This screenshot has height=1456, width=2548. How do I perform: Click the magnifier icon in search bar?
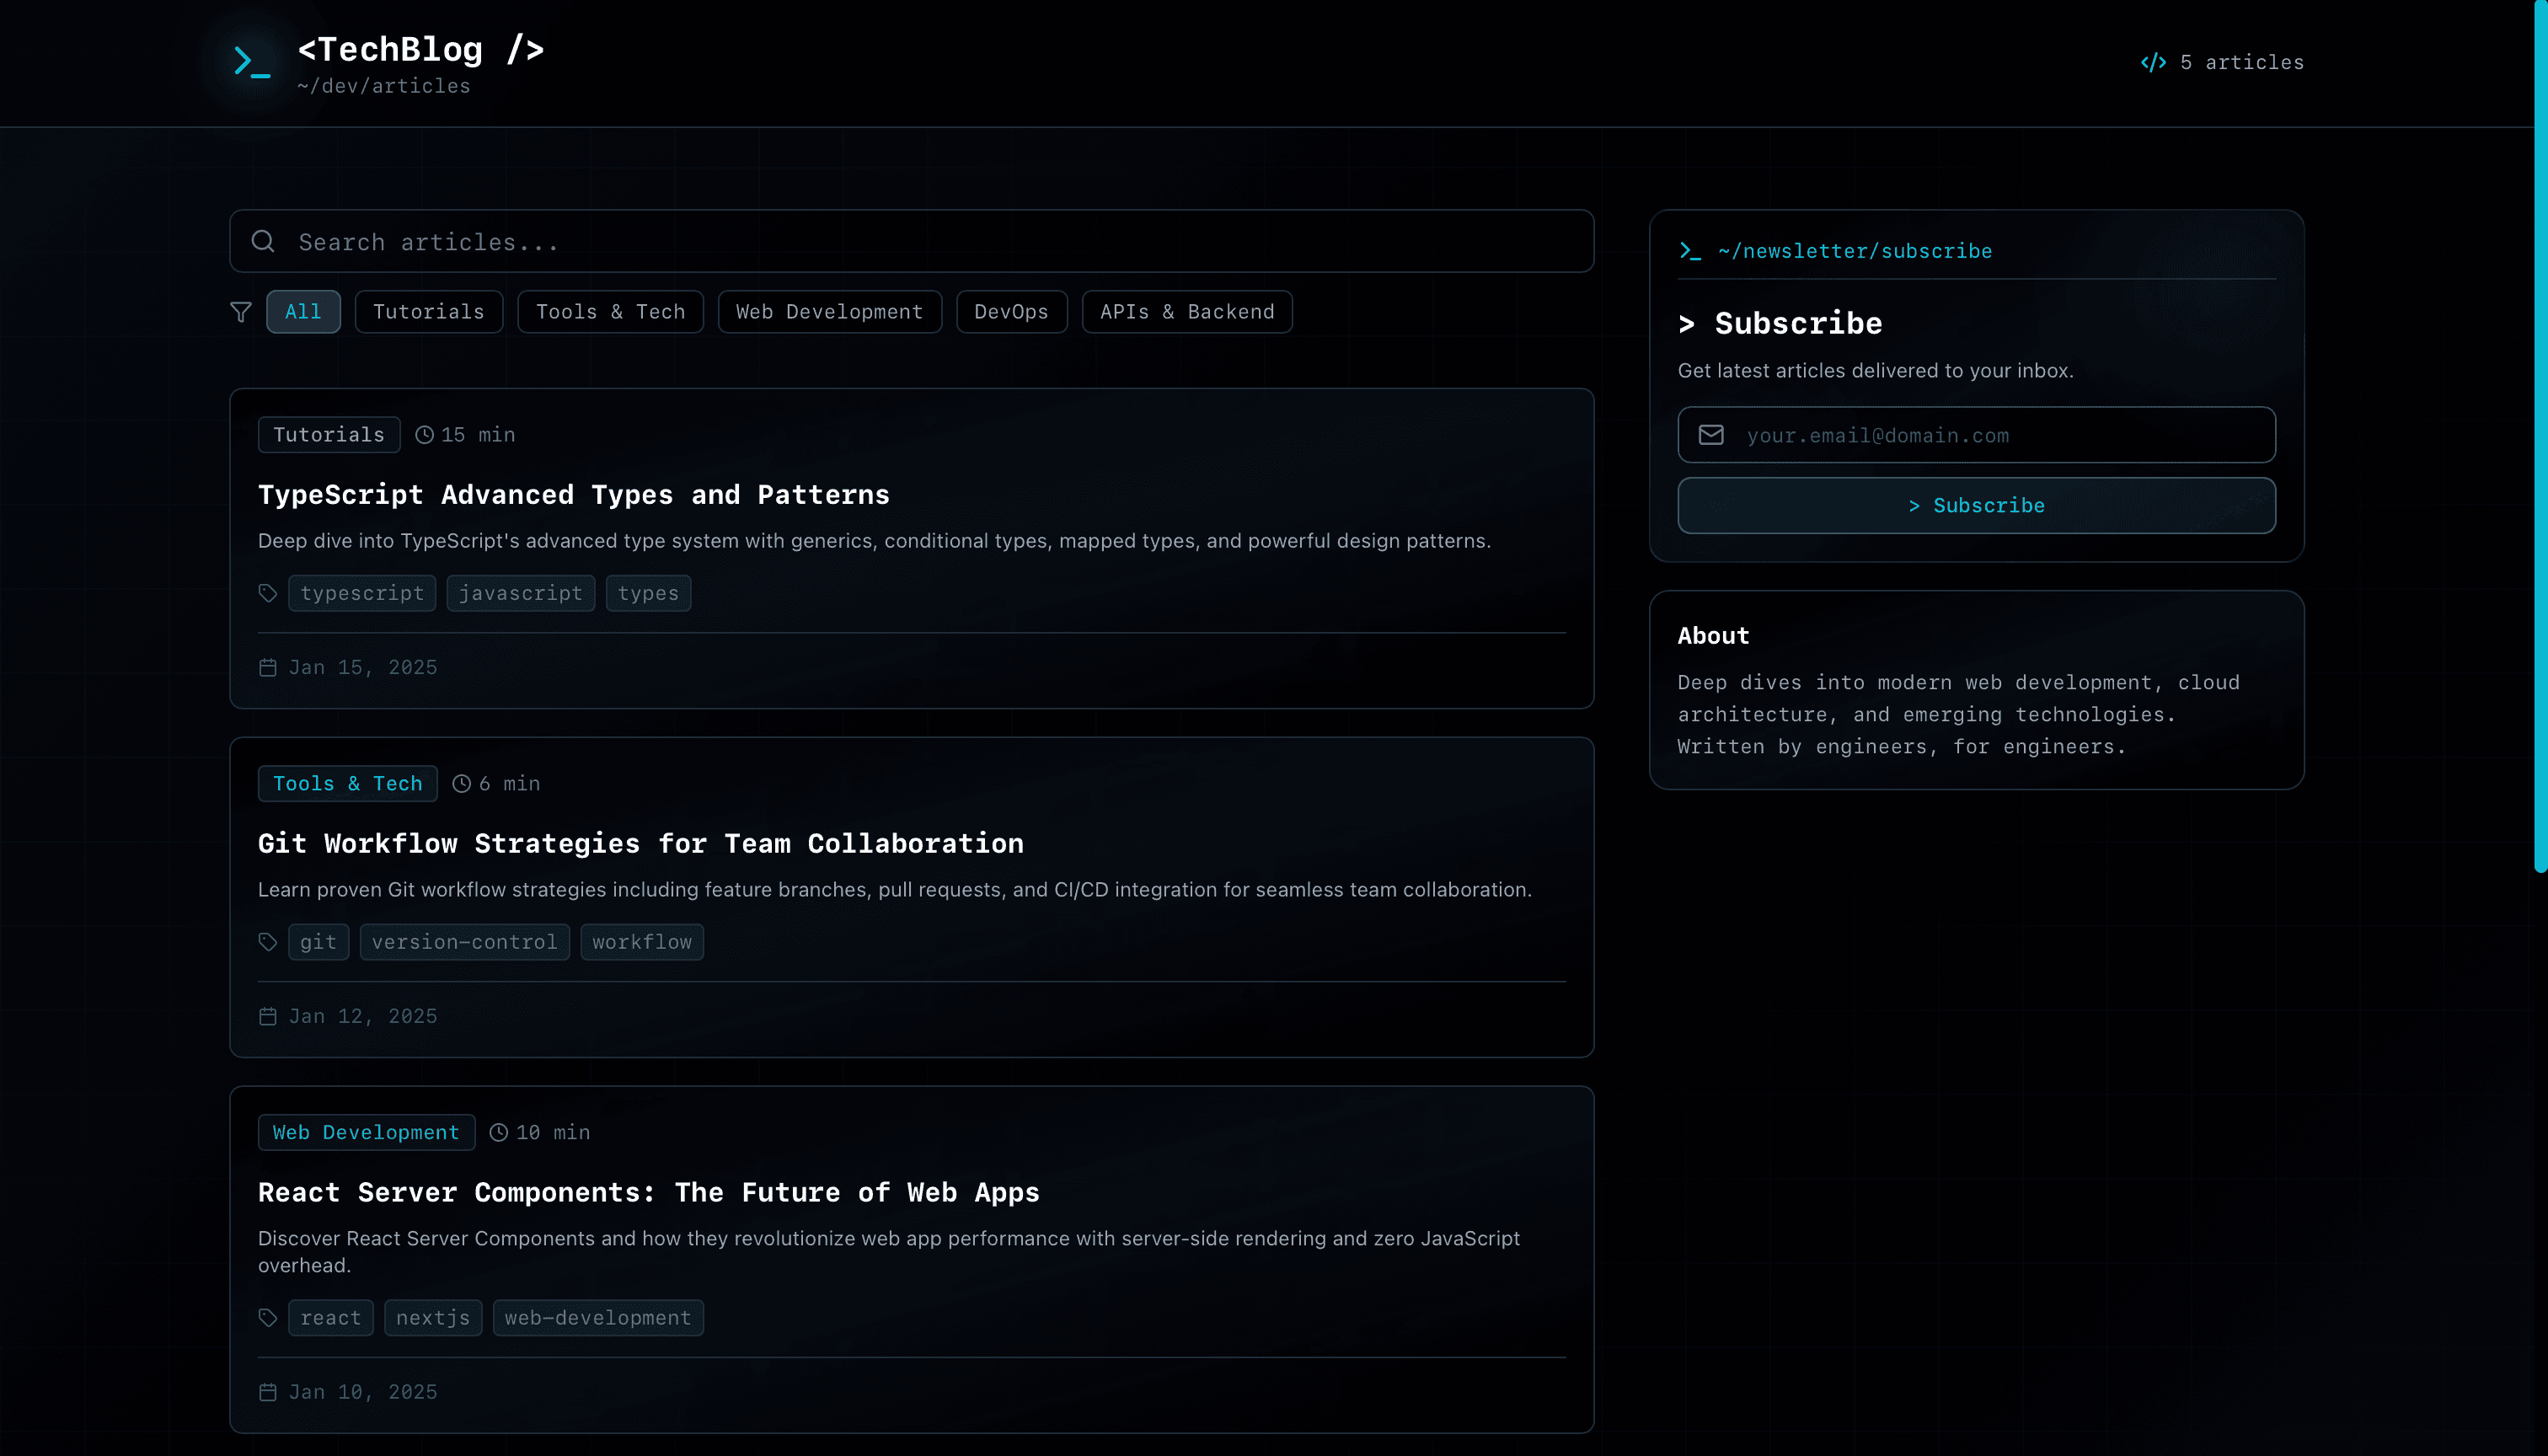coord(263,241)
